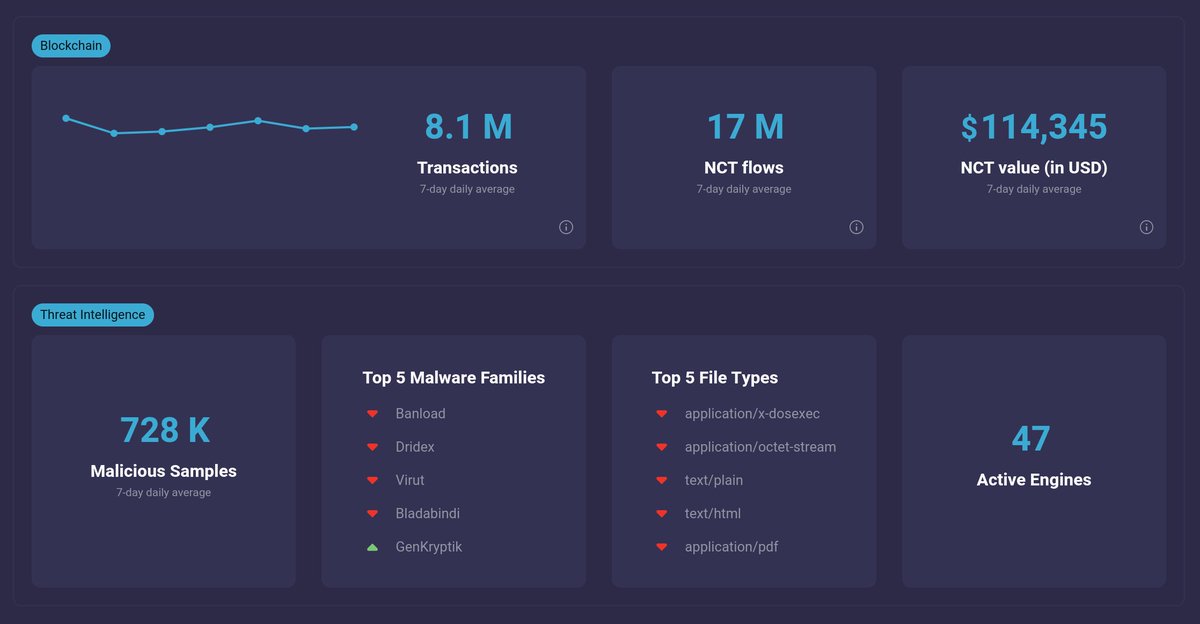Image resolution: width=1200 pixels, height=624 pixels.
Task: Select the Bladabindi malware family entry
Action: click(426, 513)
